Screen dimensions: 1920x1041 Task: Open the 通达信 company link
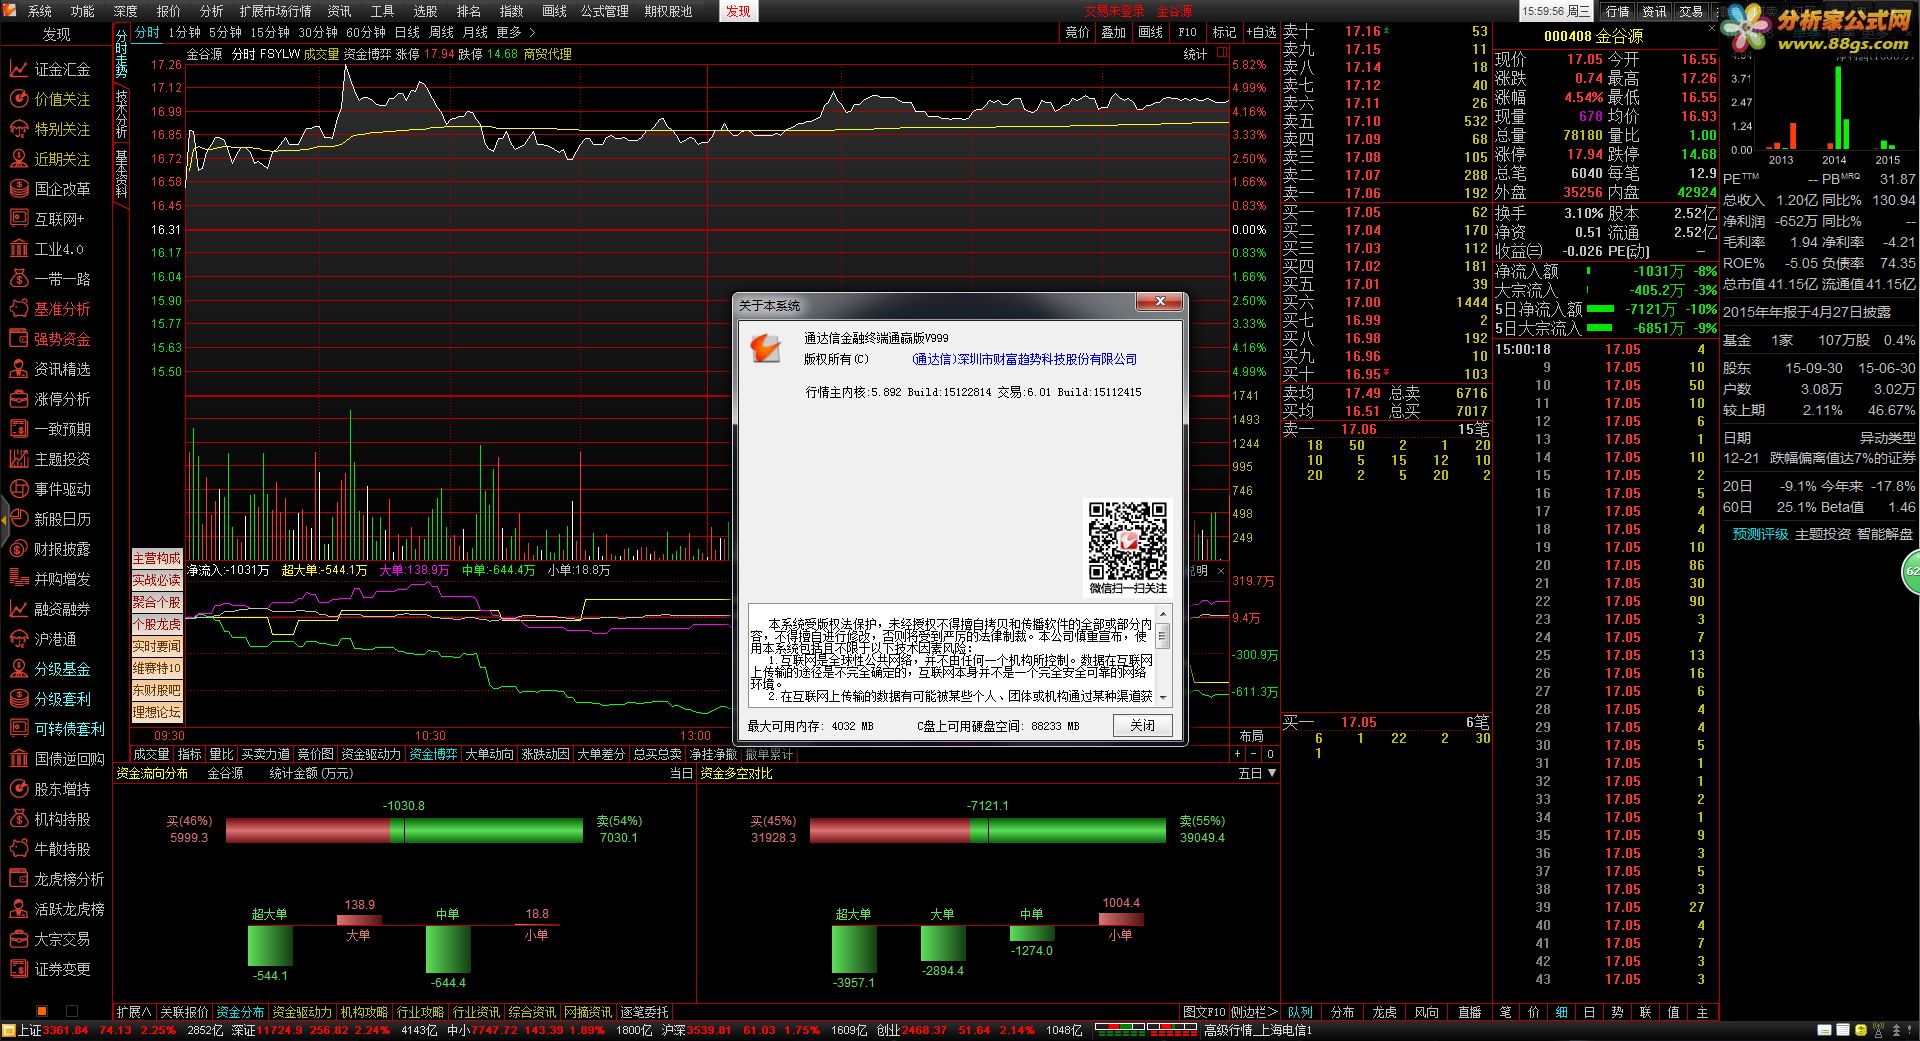click(x=1024, y=359)
